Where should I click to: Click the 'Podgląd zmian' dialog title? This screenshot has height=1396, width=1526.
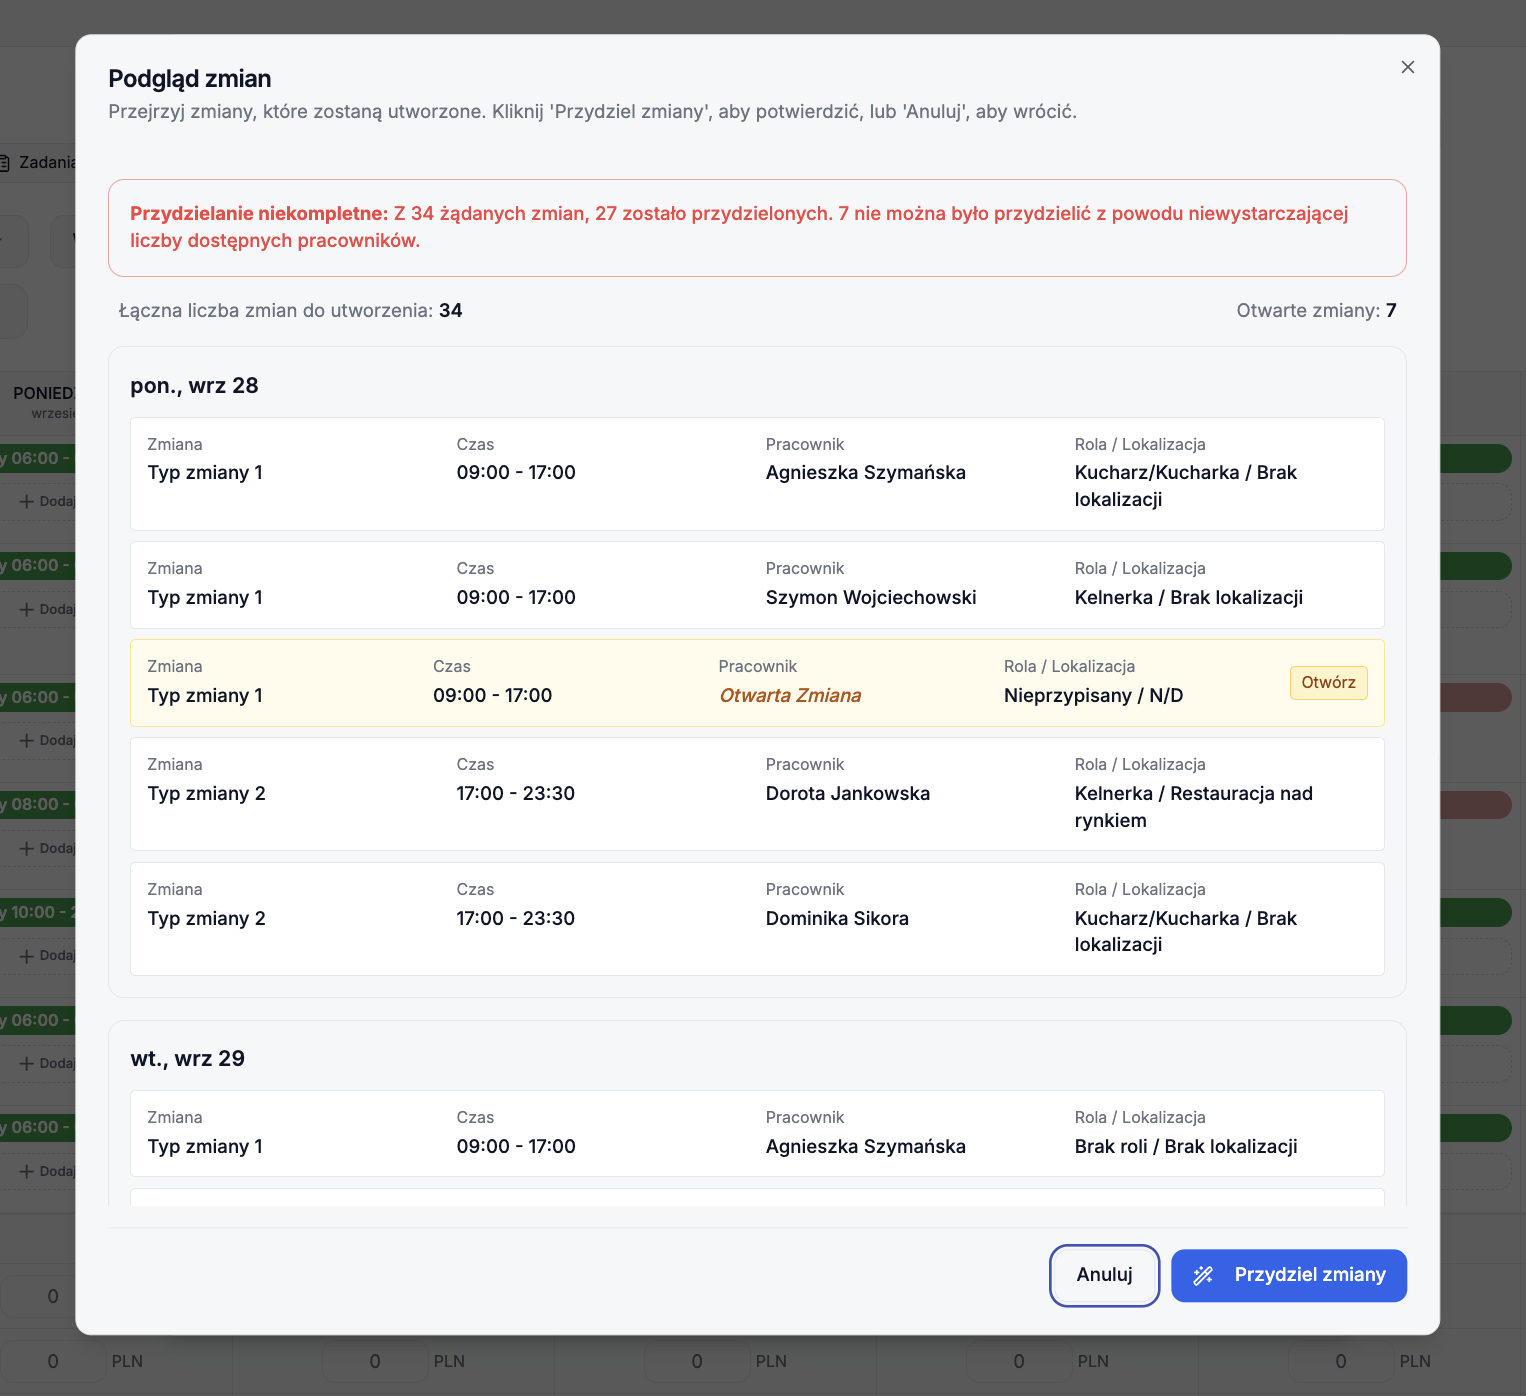(x=190, y=79)
